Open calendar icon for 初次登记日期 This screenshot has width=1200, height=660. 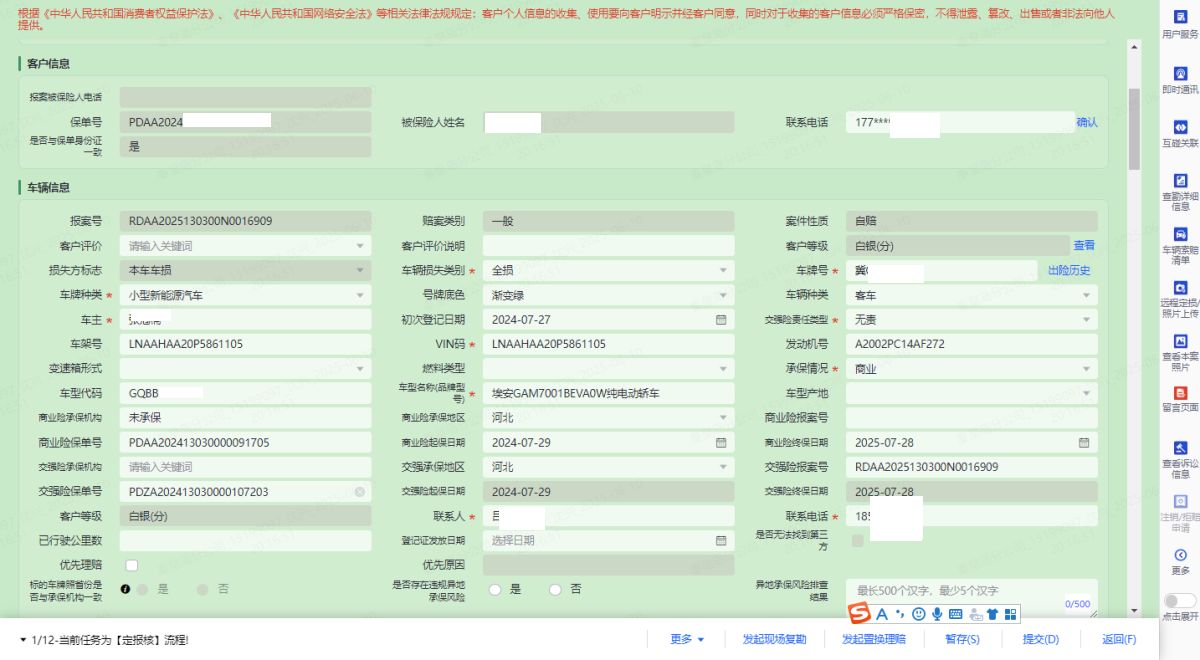(x=721, y=320)
